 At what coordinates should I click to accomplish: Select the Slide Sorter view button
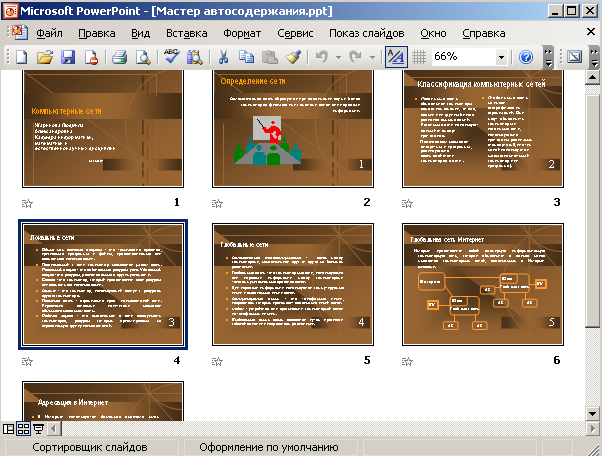(x=23, y=428)
